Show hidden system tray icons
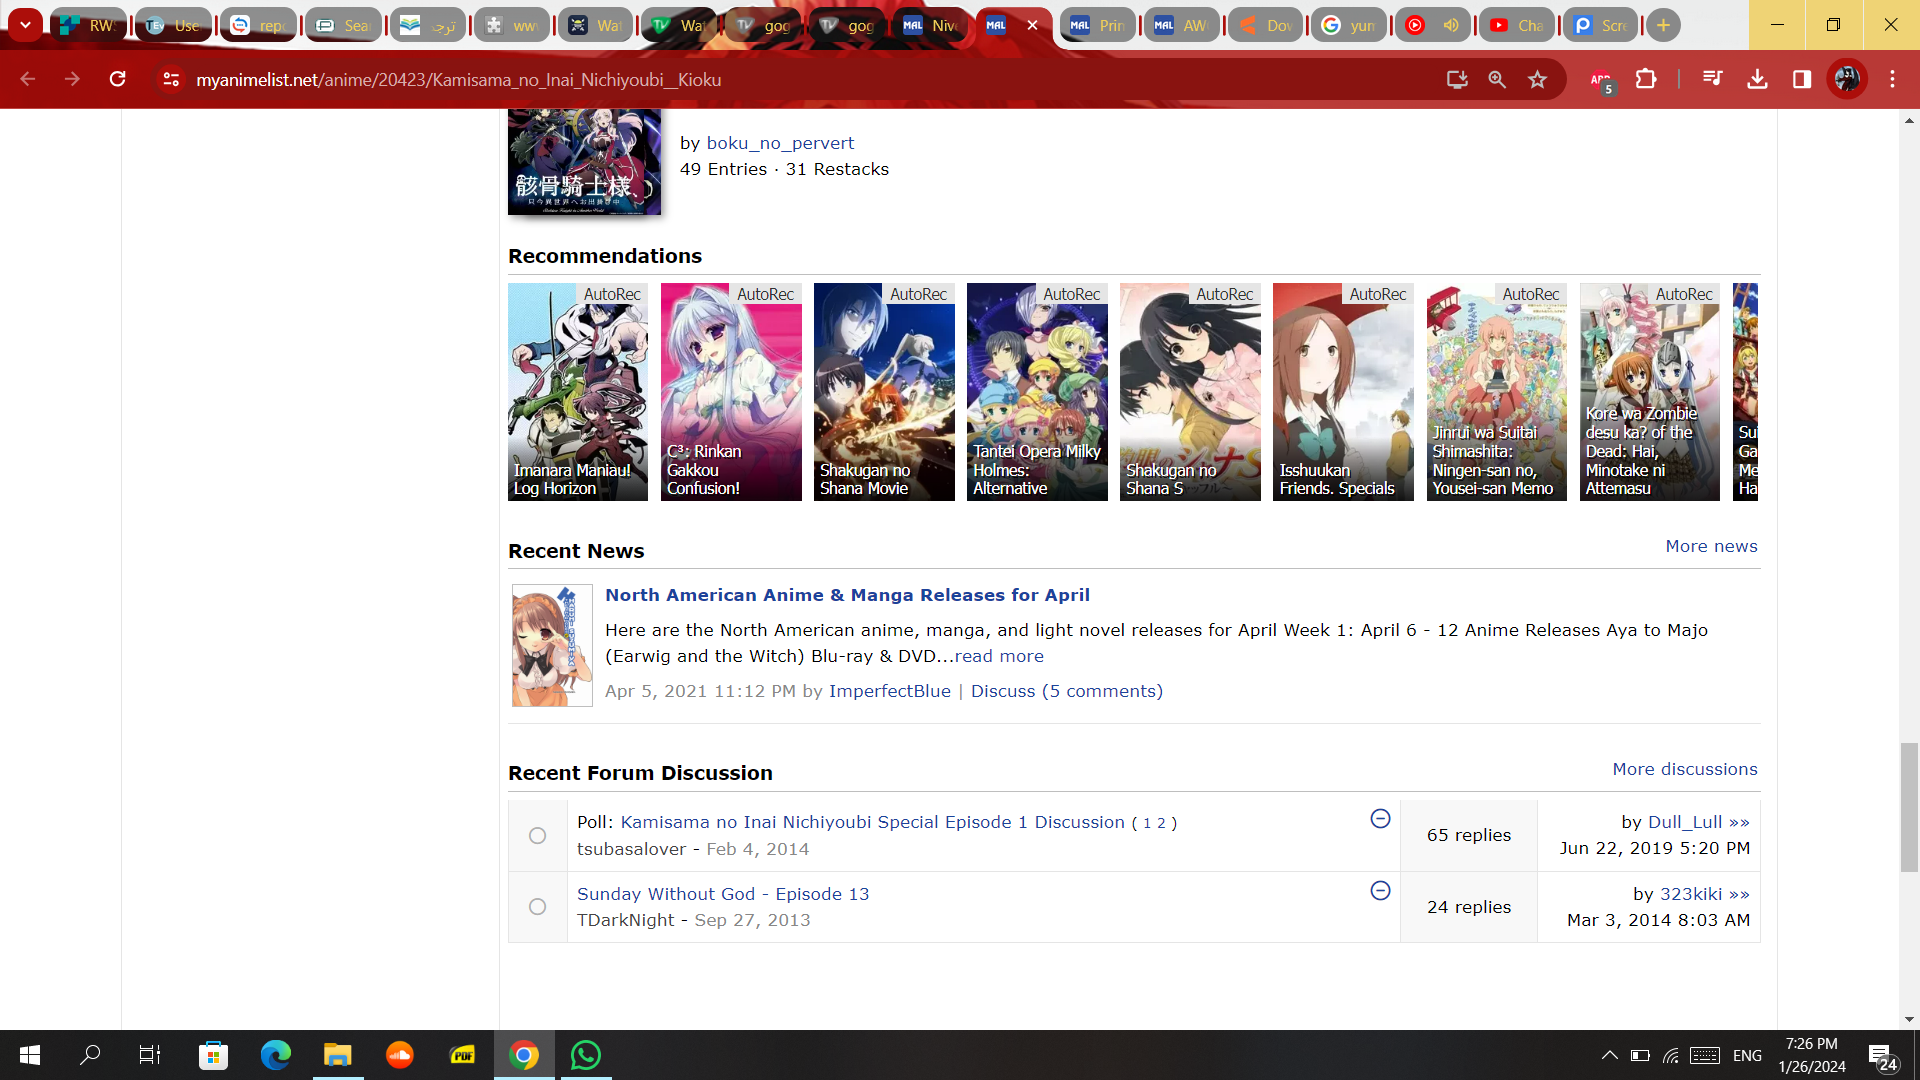This screenshot has width=1920, height=1080. tap(1609, 1055)
